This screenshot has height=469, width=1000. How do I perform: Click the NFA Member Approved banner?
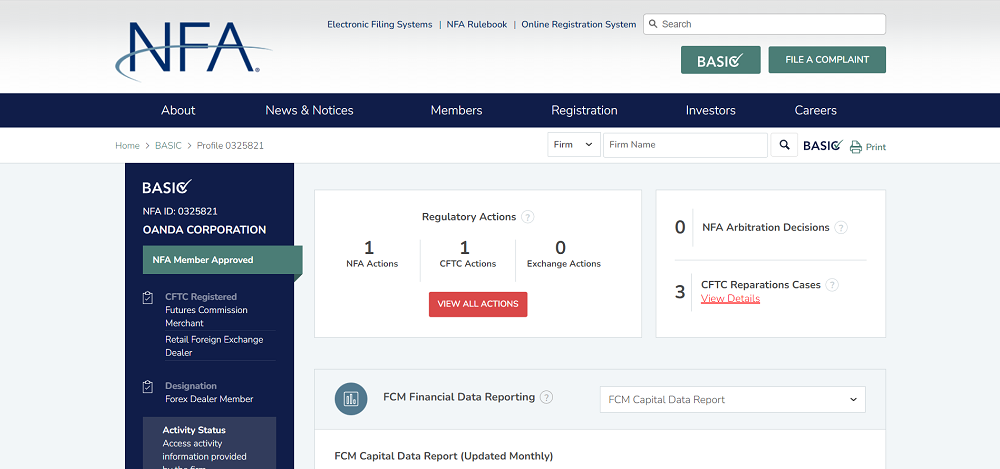coord(221,260)
